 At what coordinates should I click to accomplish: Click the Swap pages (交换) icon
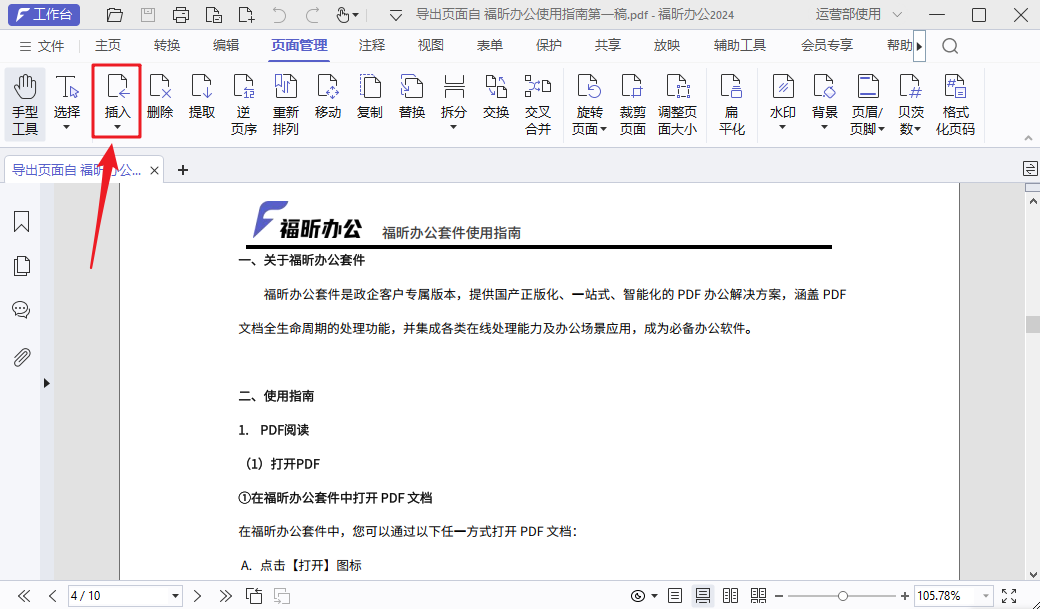[x=495, y=97]
